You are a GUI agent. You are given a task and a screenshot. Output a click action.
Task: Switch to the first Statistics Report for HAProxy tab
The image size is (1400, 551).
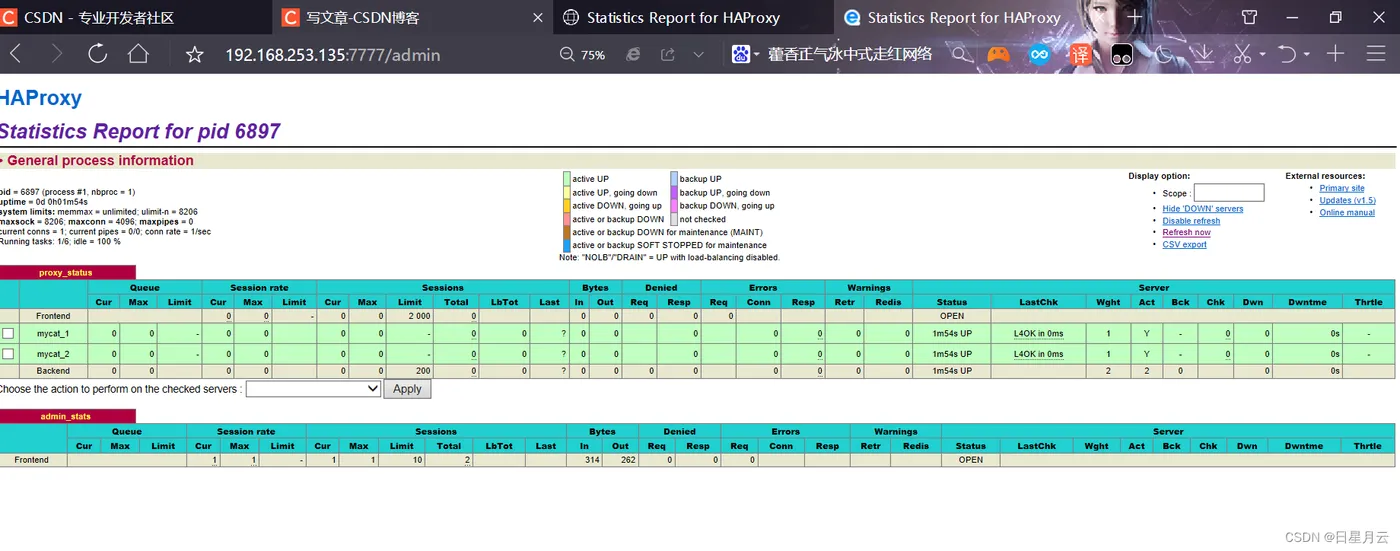click(693, 18)
